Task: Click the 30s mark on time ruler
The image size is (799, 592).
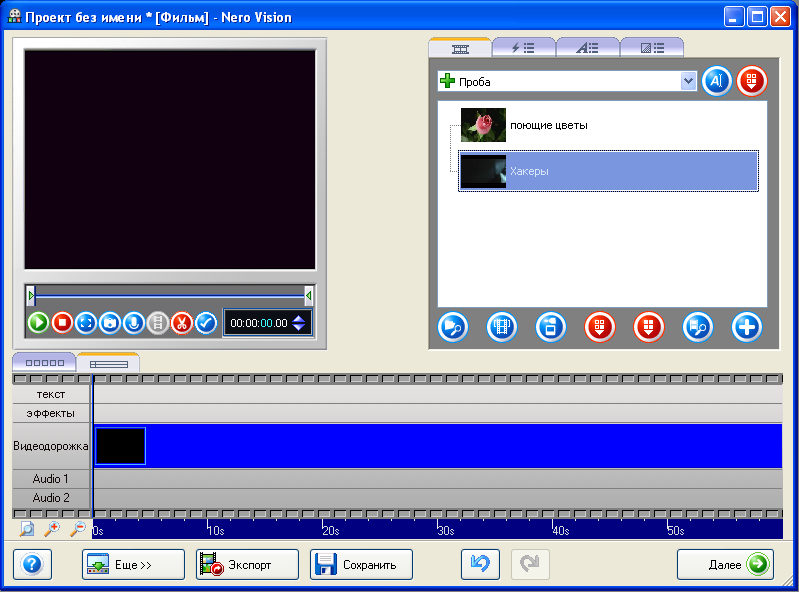Action: (445, 530)
